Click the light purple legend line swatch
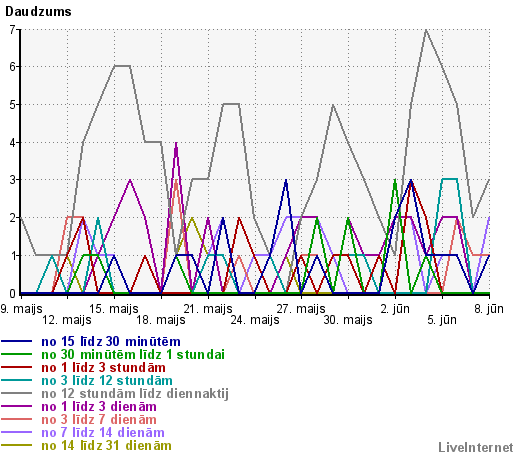520x457 pixels. click(x=17, y=432)
